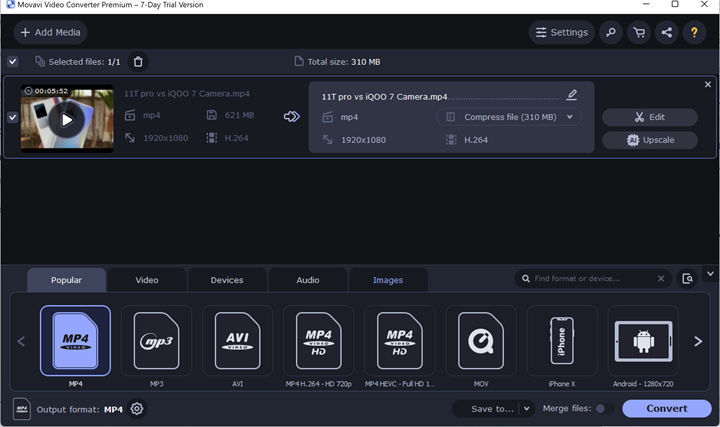The width and height of the screenshot is (720, 427).
Task: Show next format presets with right arrow
Action: point(698,342)
